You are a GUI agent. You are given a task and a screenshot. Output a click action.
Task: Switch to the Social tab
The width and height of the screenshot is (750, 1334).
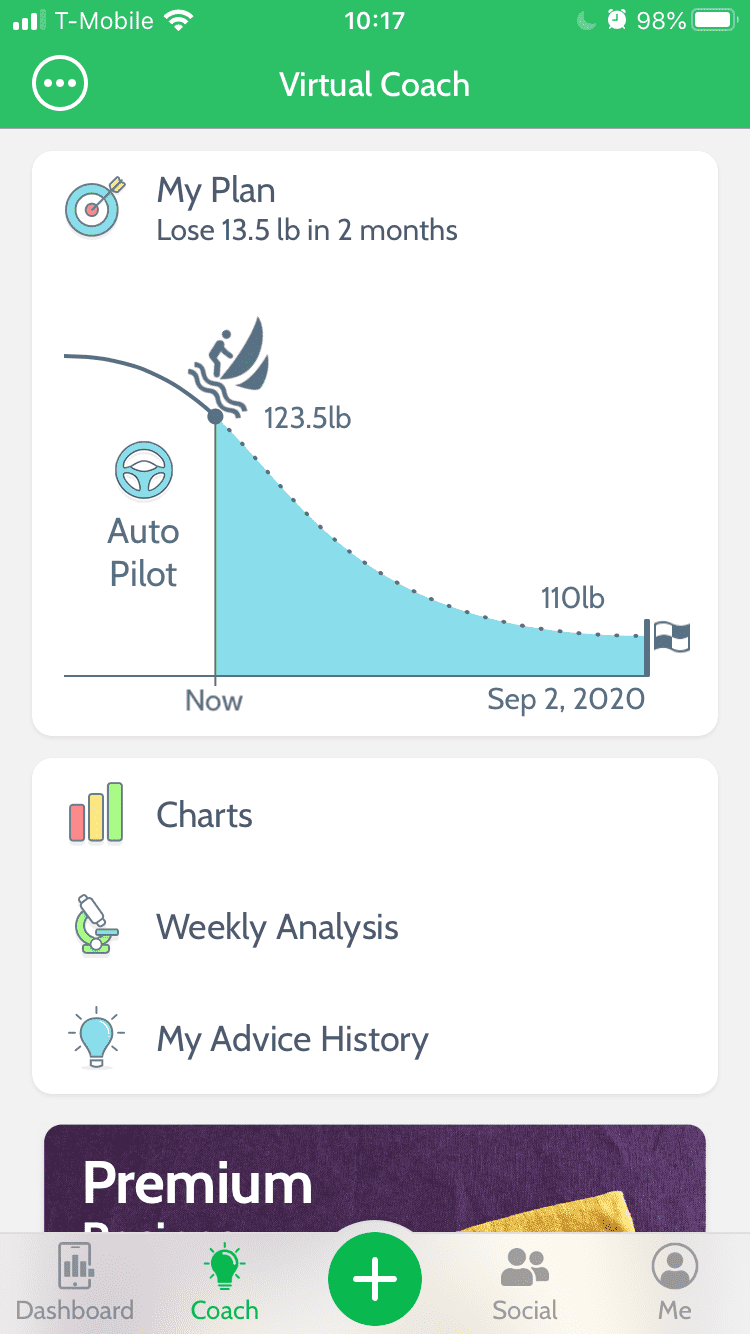coord(525,1282)
